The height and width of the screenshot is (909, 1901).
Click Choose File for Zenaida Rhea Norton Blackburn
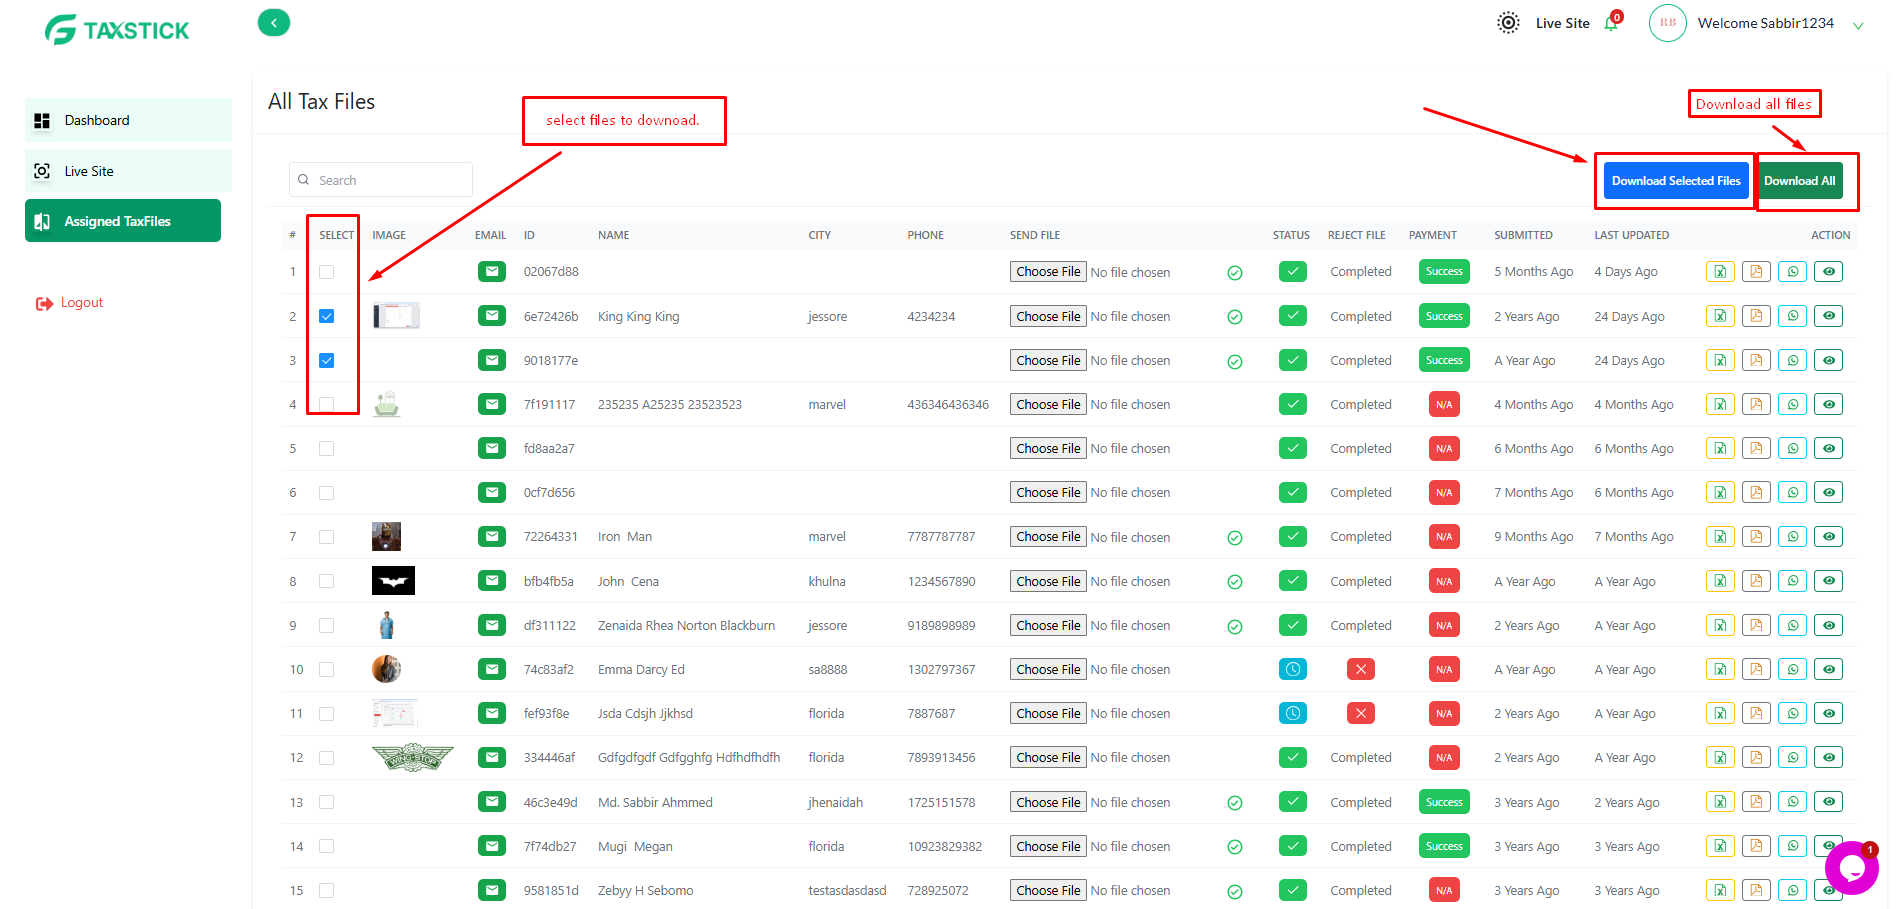pyautogui.click(x=1047, y=625)
